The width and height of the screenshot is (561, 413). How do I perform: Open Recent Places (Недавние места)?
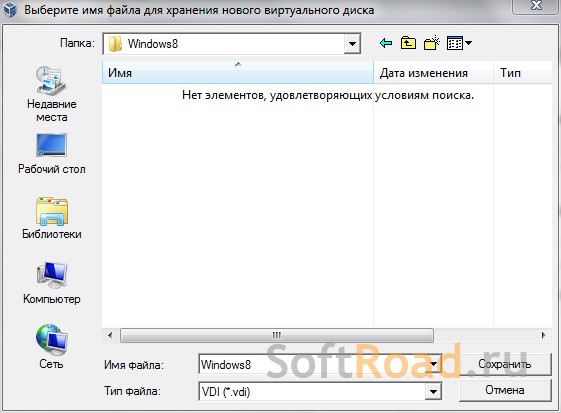(52, 94)
